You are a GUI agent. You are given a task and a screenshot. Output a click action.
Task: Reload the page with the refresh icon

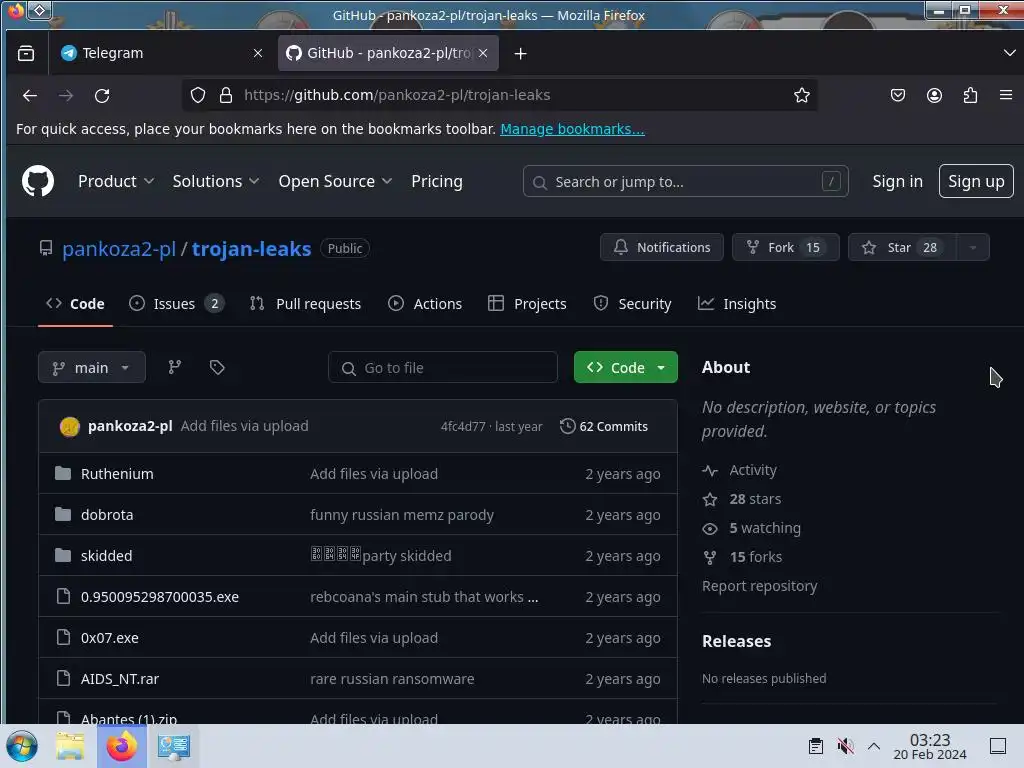coord(102,95)
